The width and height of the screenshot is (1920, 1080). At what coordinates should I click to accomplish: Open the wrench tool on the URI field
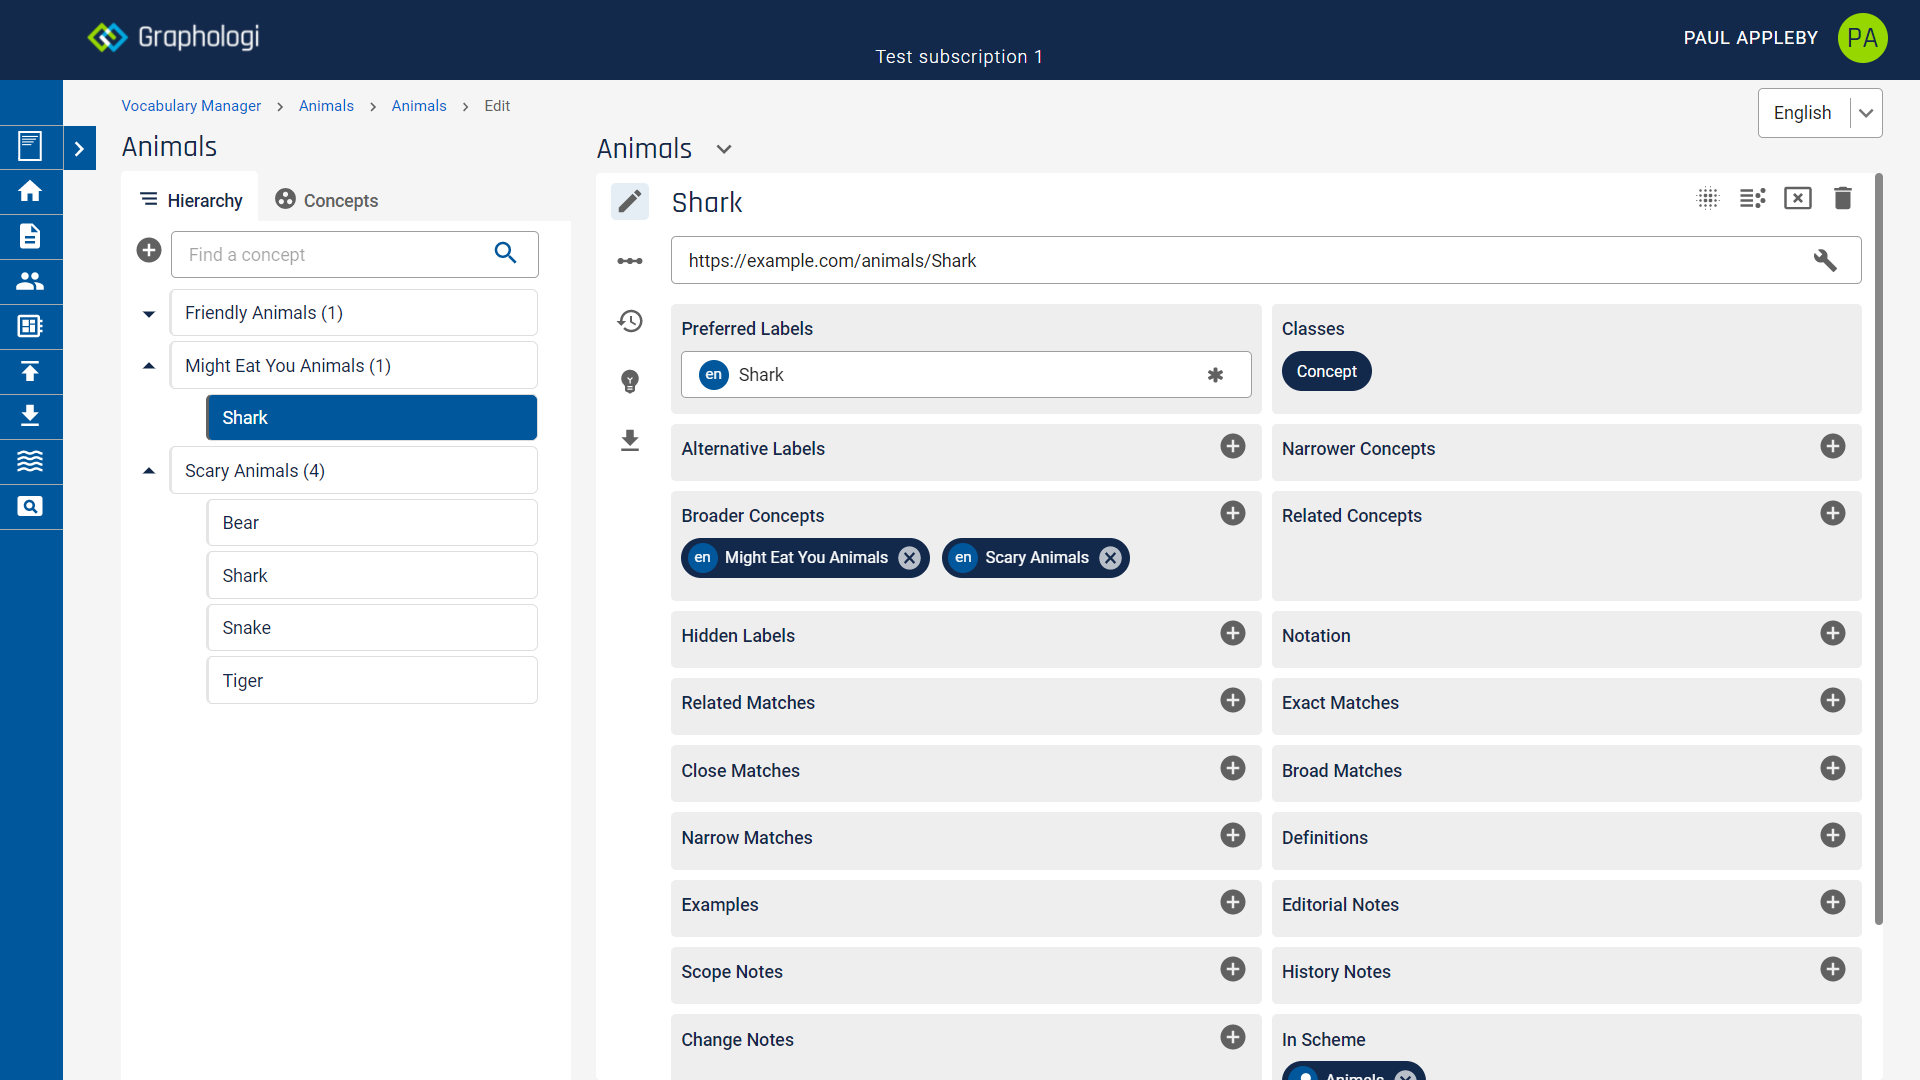pos(1825,260)
